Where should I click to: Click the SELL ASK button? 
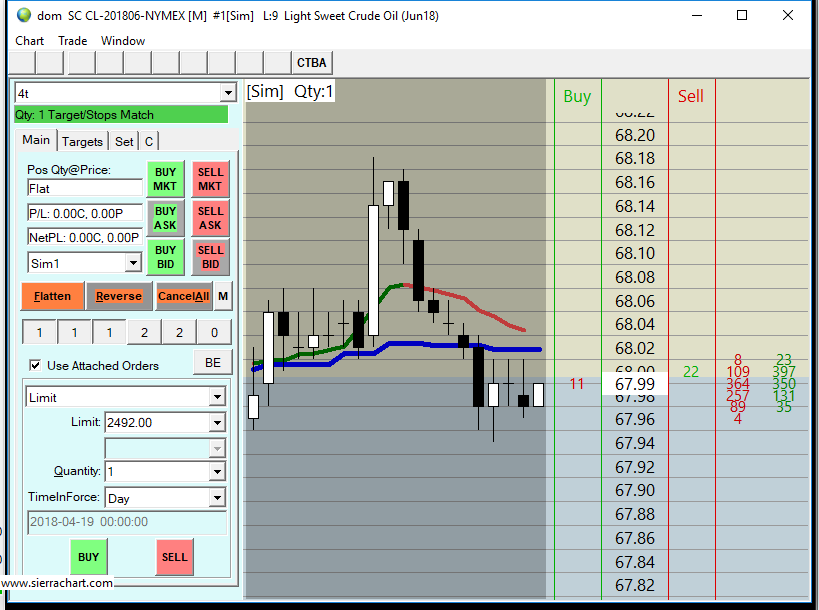210,218
